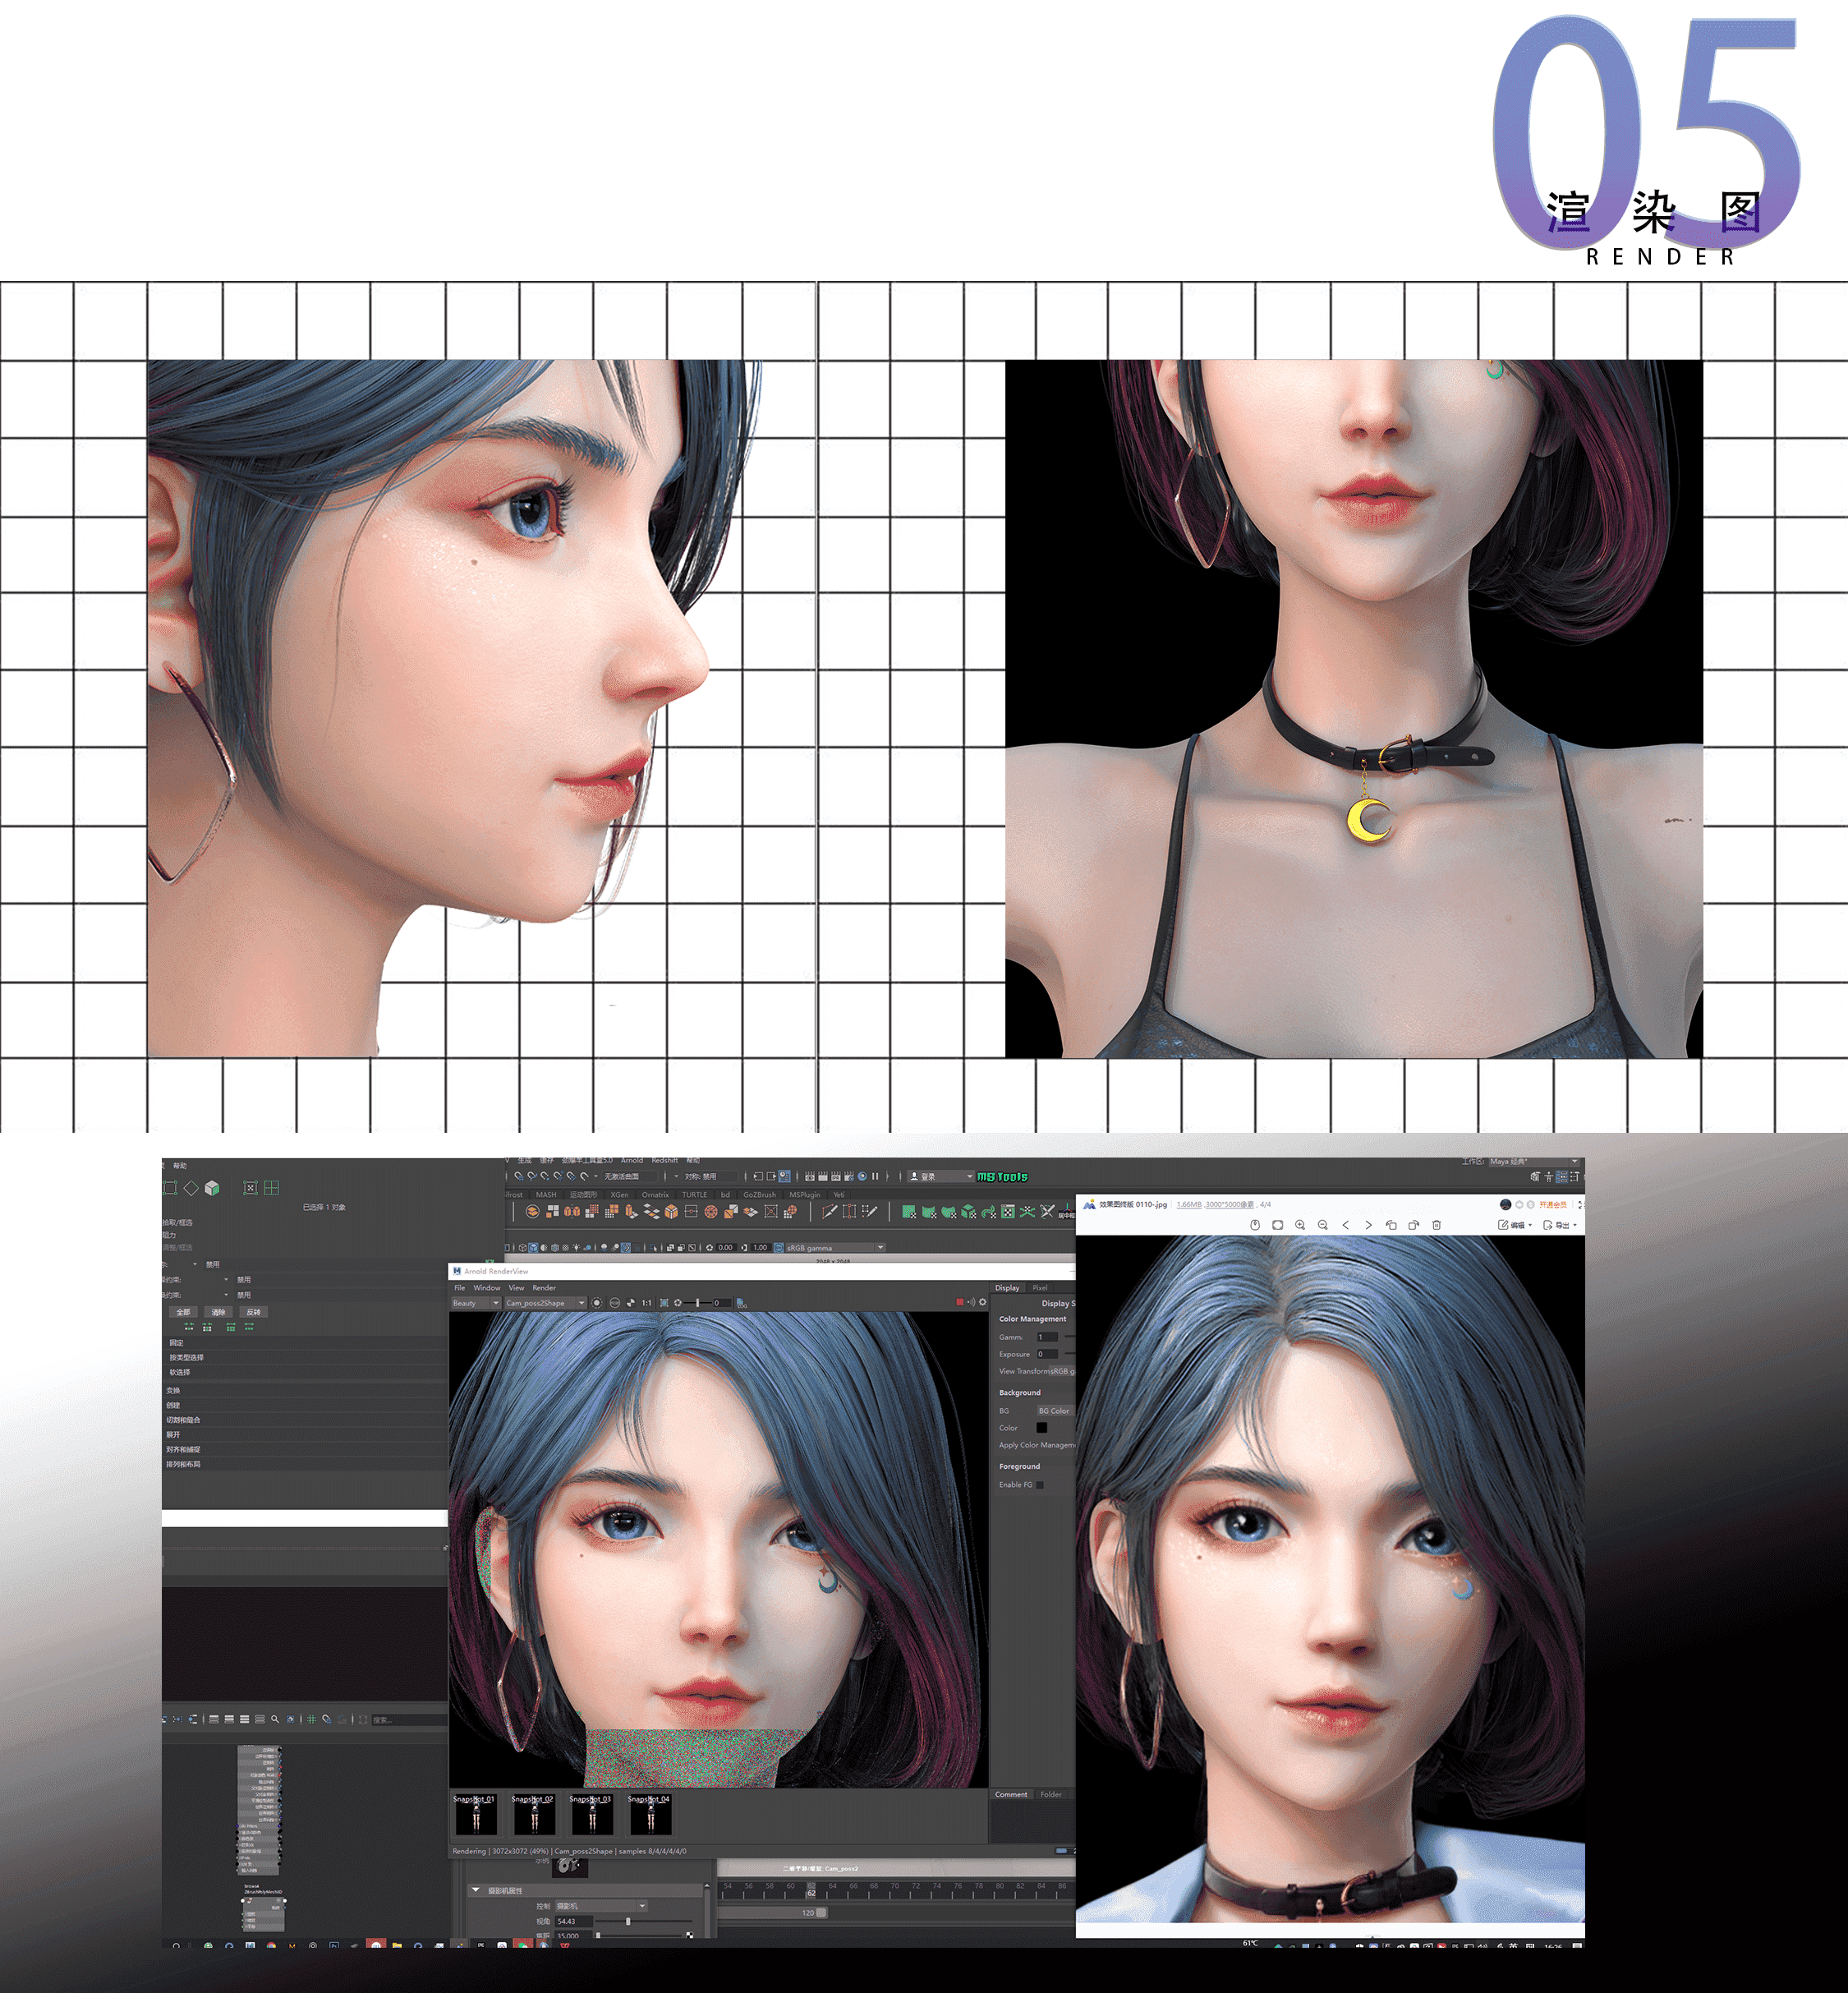This screenshot has width=1848, height=1993.
Task: Switch to the Pixel tab
Action: pos(1040,1288)
